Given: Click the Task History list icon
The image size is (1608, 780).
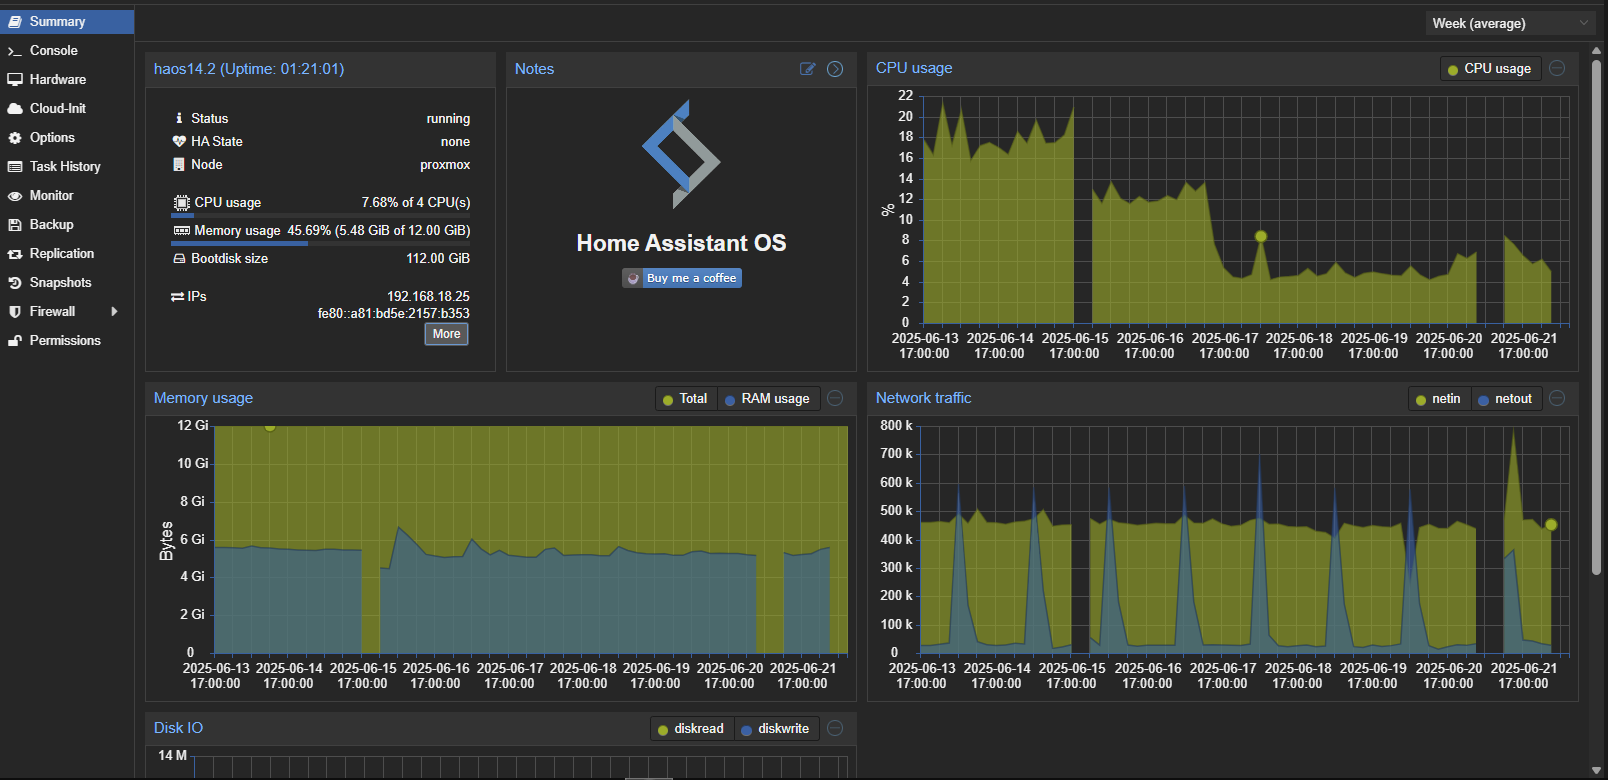Looking at the screenshot, I should [x=15, y=167].
